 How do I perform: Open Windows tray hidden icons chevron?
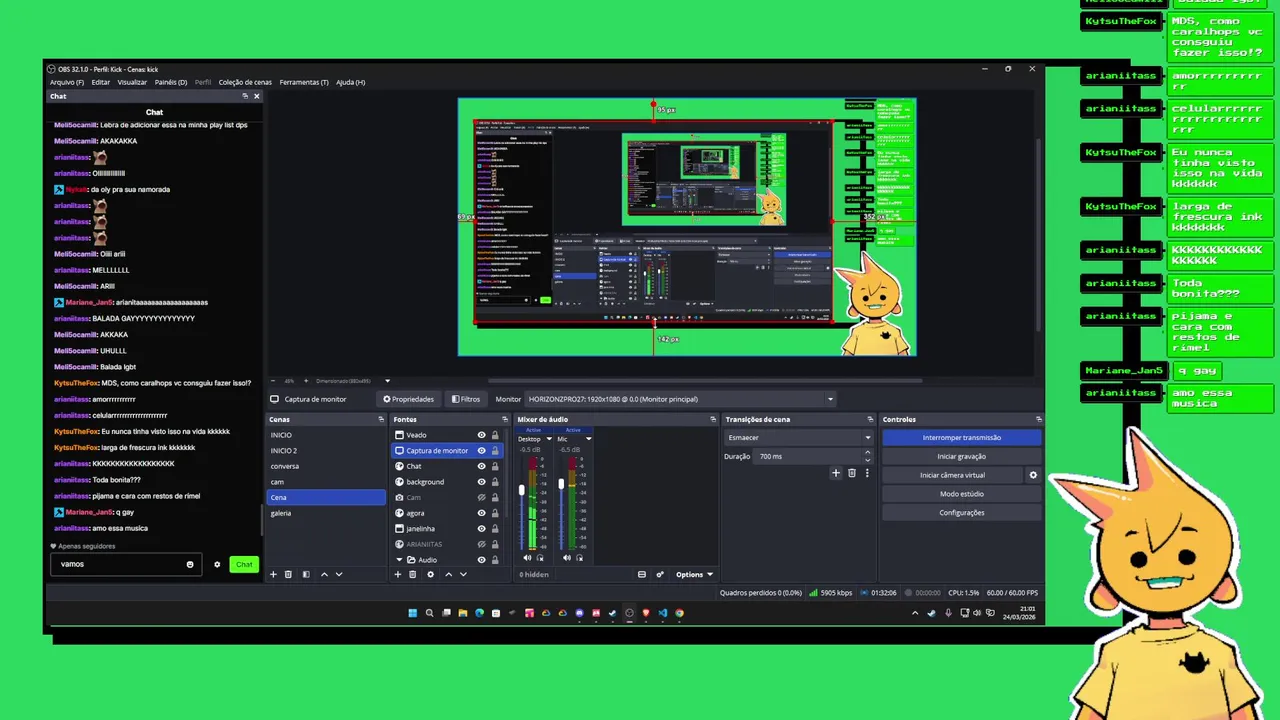[914, 613]
